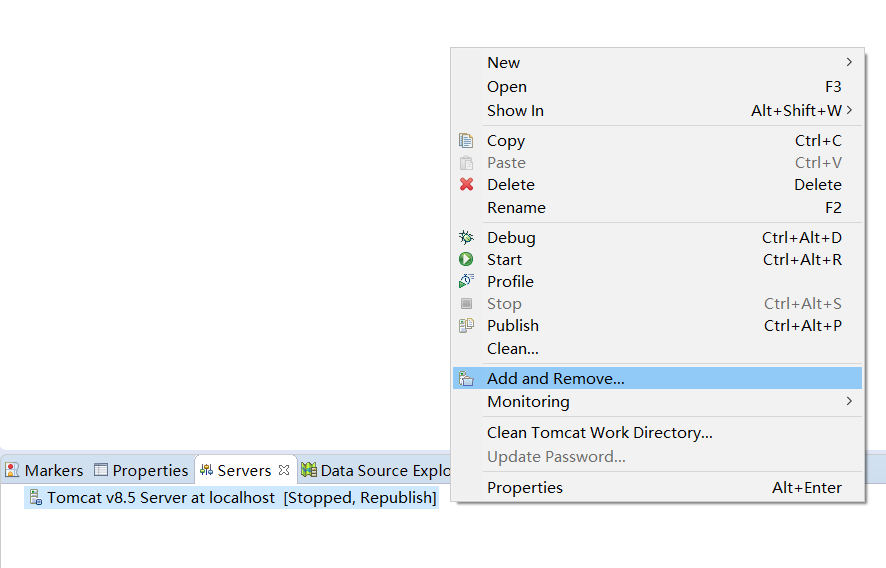Switch to the Markers tab
This screenshot has height=568, width=886.
[45, 470]
